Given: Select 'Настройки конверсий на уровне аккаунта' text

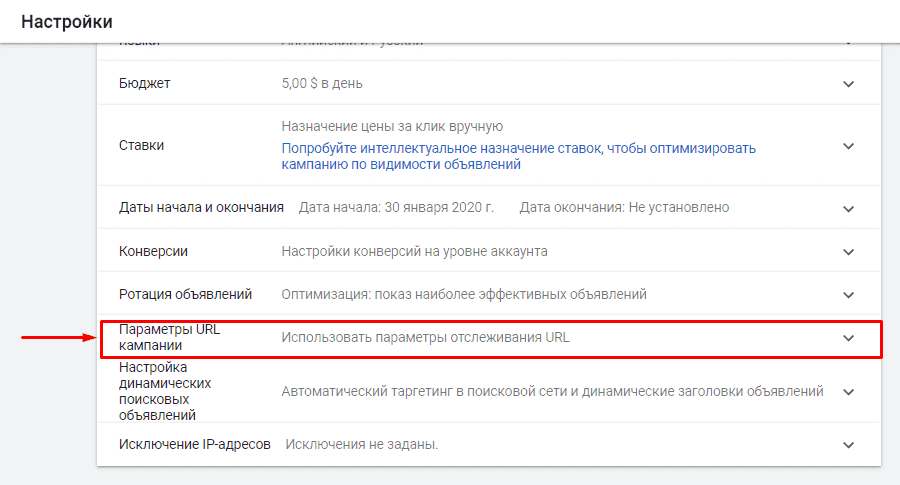Looking at the screenshot, I should tap(414, 251).
